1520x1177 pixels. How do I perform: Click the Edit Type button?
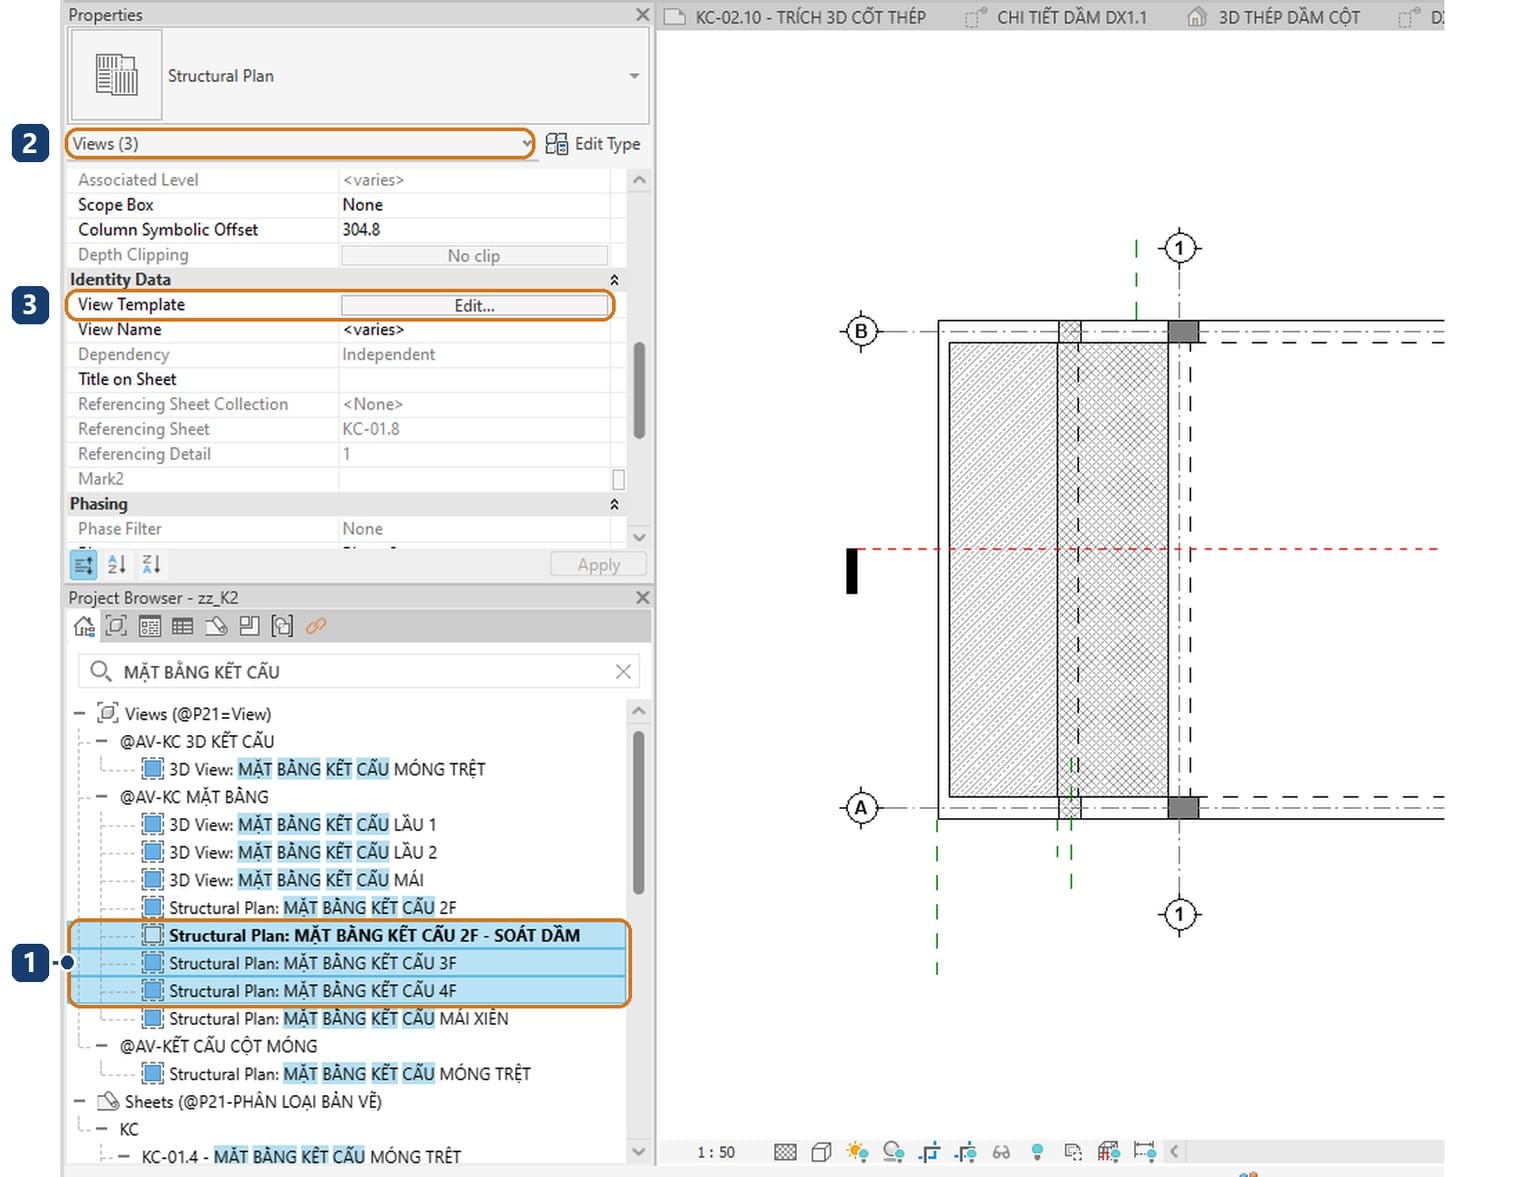593,144
